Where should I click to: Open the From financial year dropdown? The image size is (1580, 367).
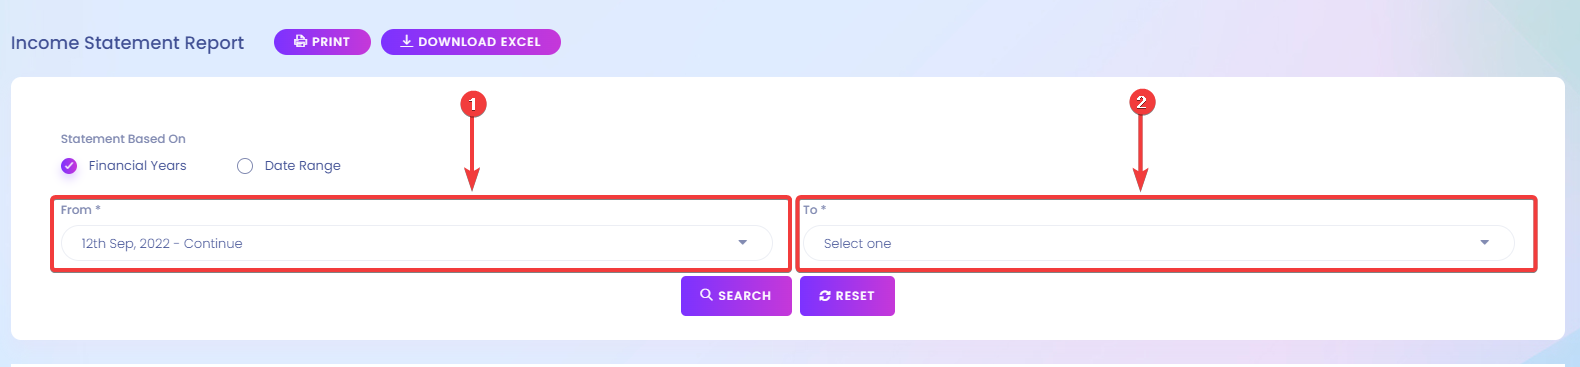coord(416,243)
